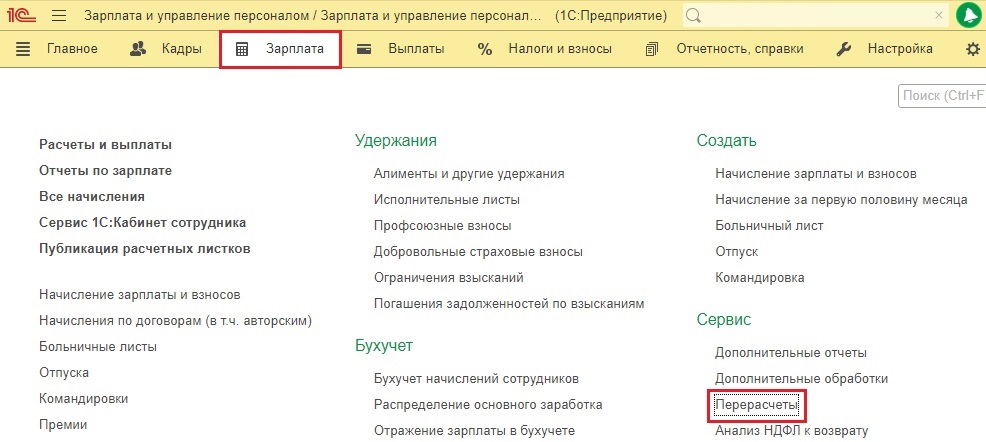
Task: Open the hamburger main menu icon
Action: pos(59,16)
